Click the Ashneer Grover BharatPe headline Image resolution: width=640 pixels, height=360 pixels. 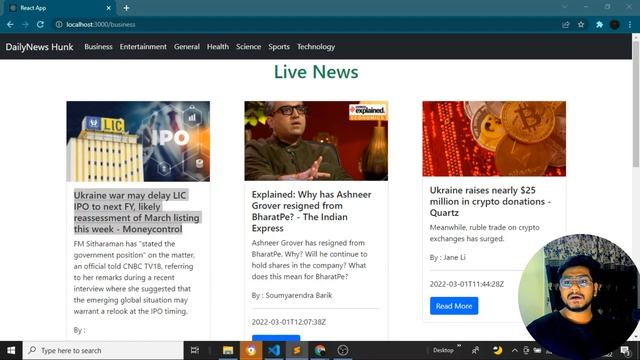(311, 211)
